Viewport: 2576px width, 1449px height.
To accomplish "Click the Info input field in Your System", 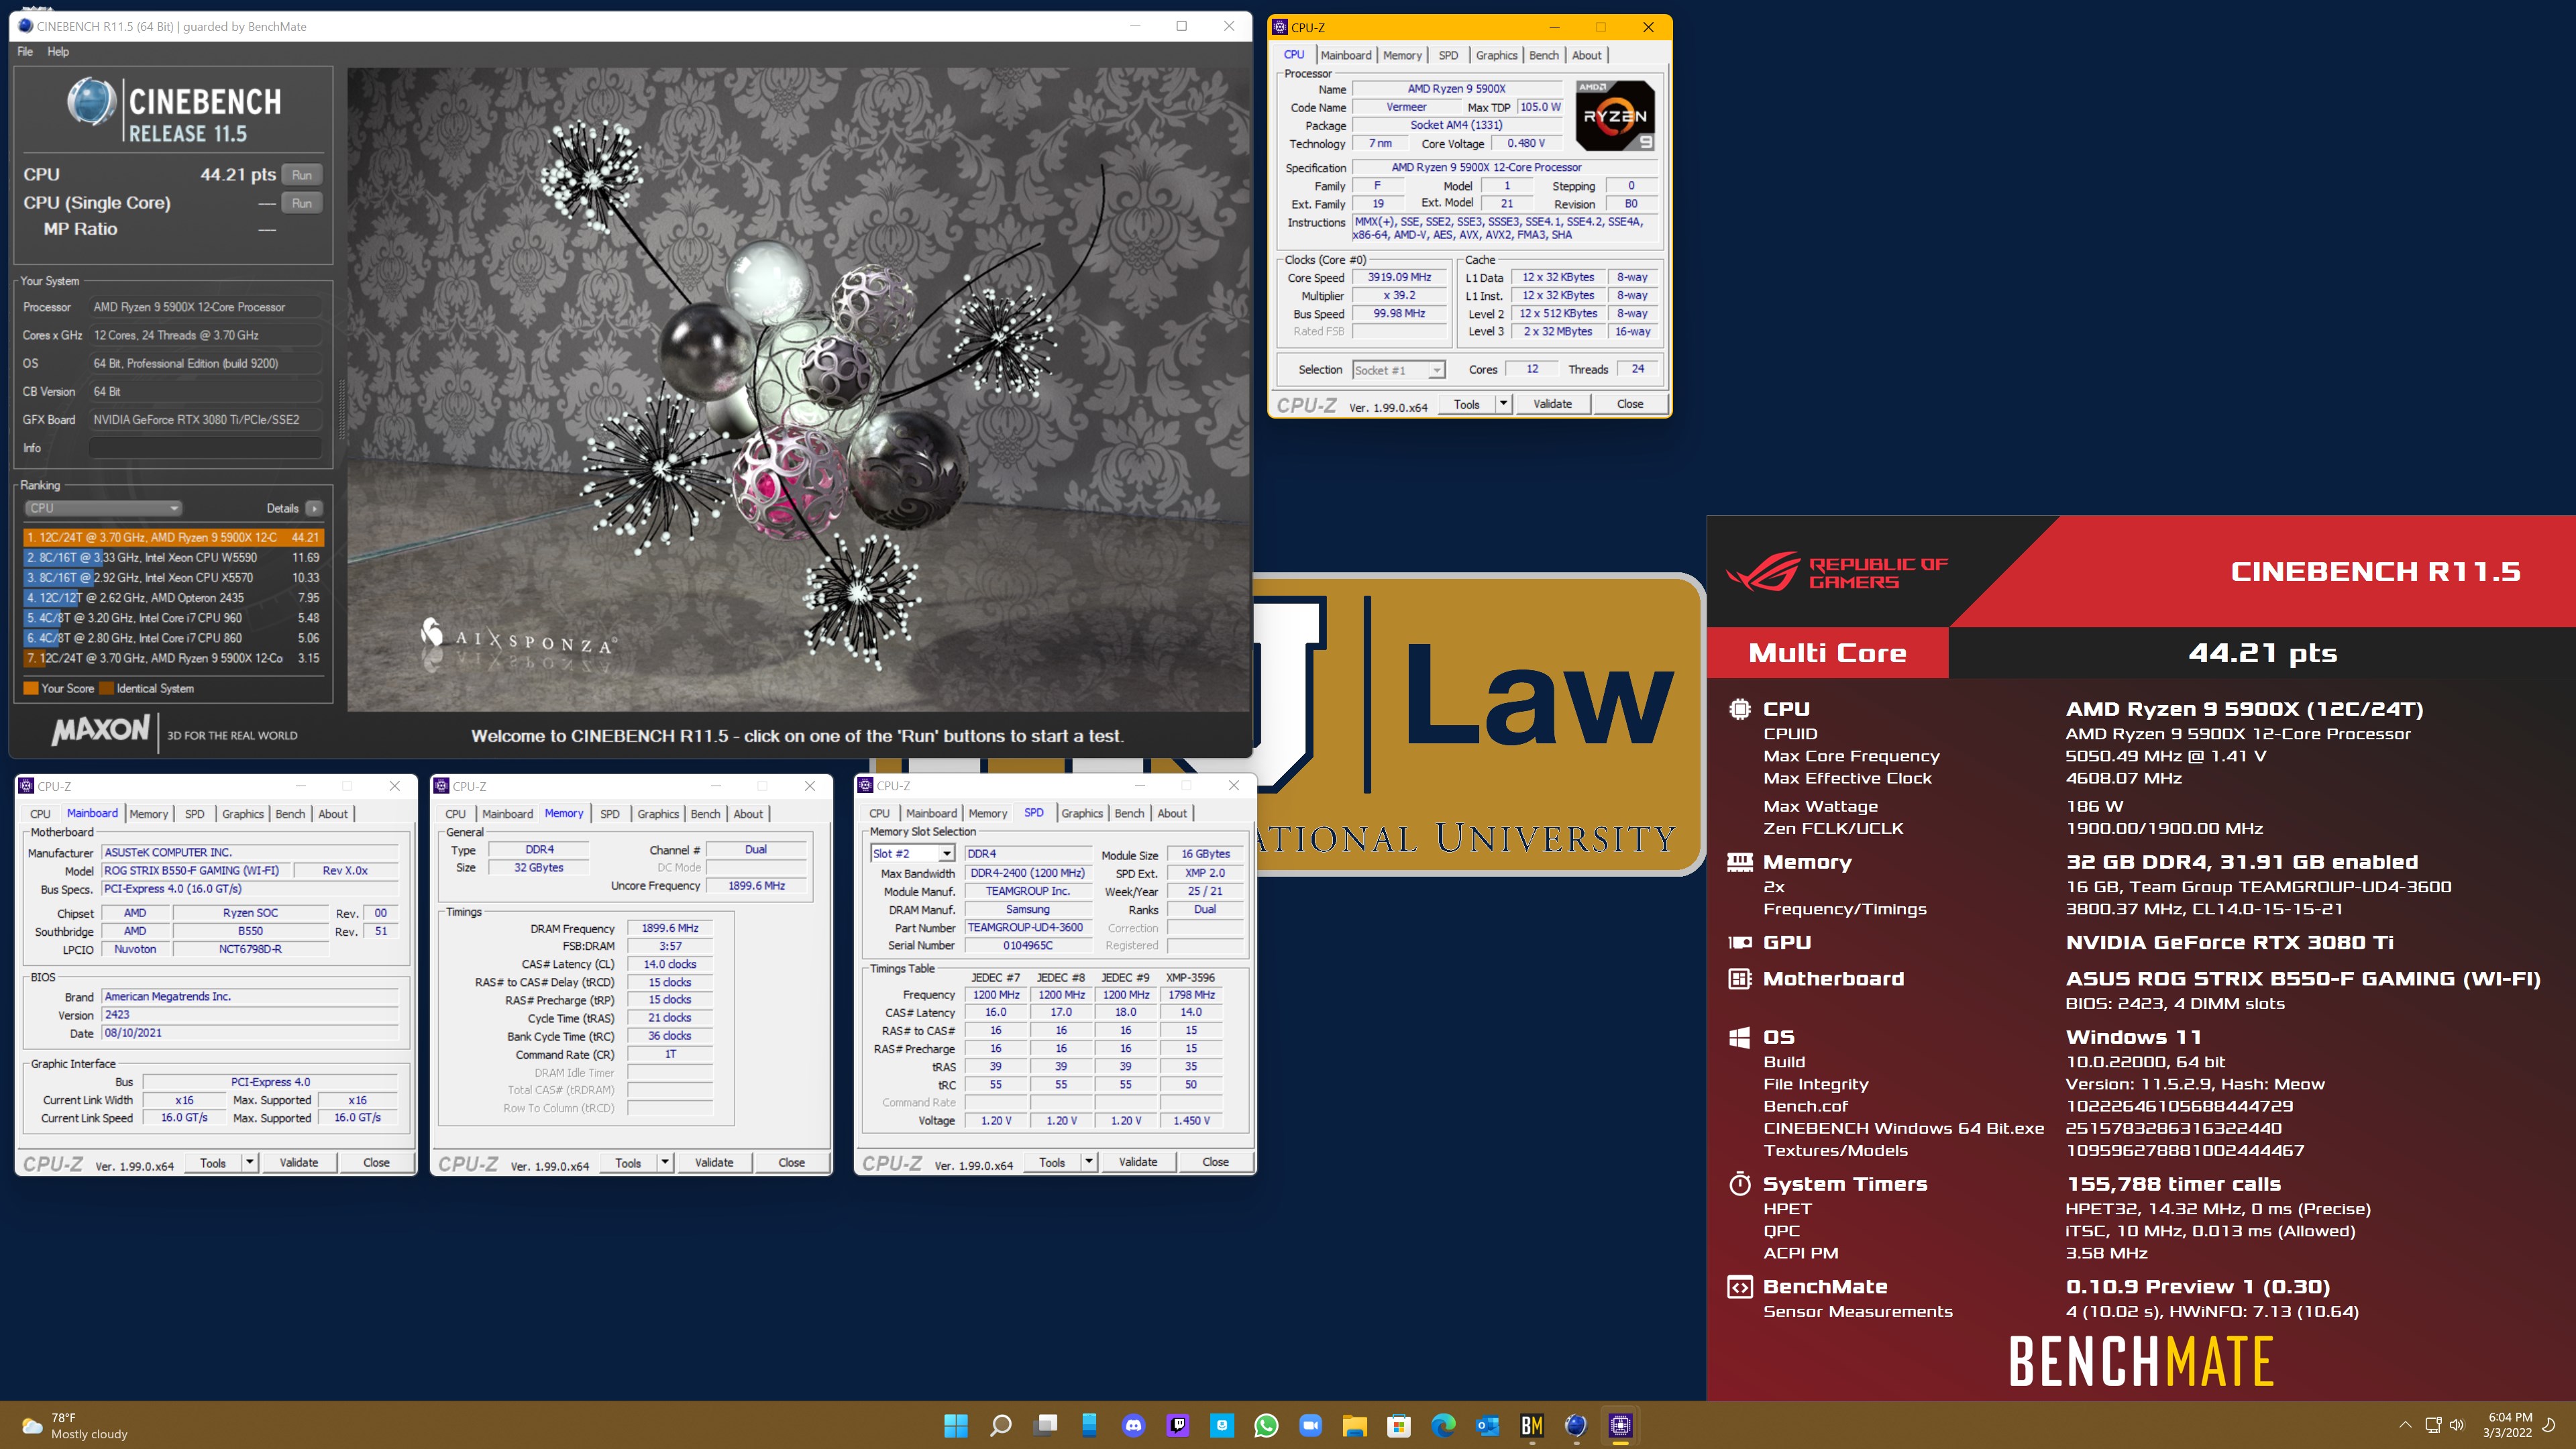I will (205, 448).
